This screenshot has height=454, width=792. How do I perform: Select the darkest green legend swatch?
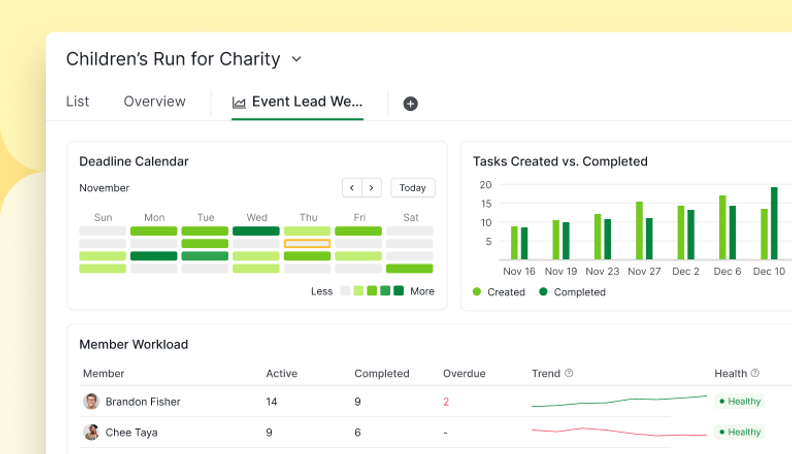pyautogui.click(x=399, y=291)
